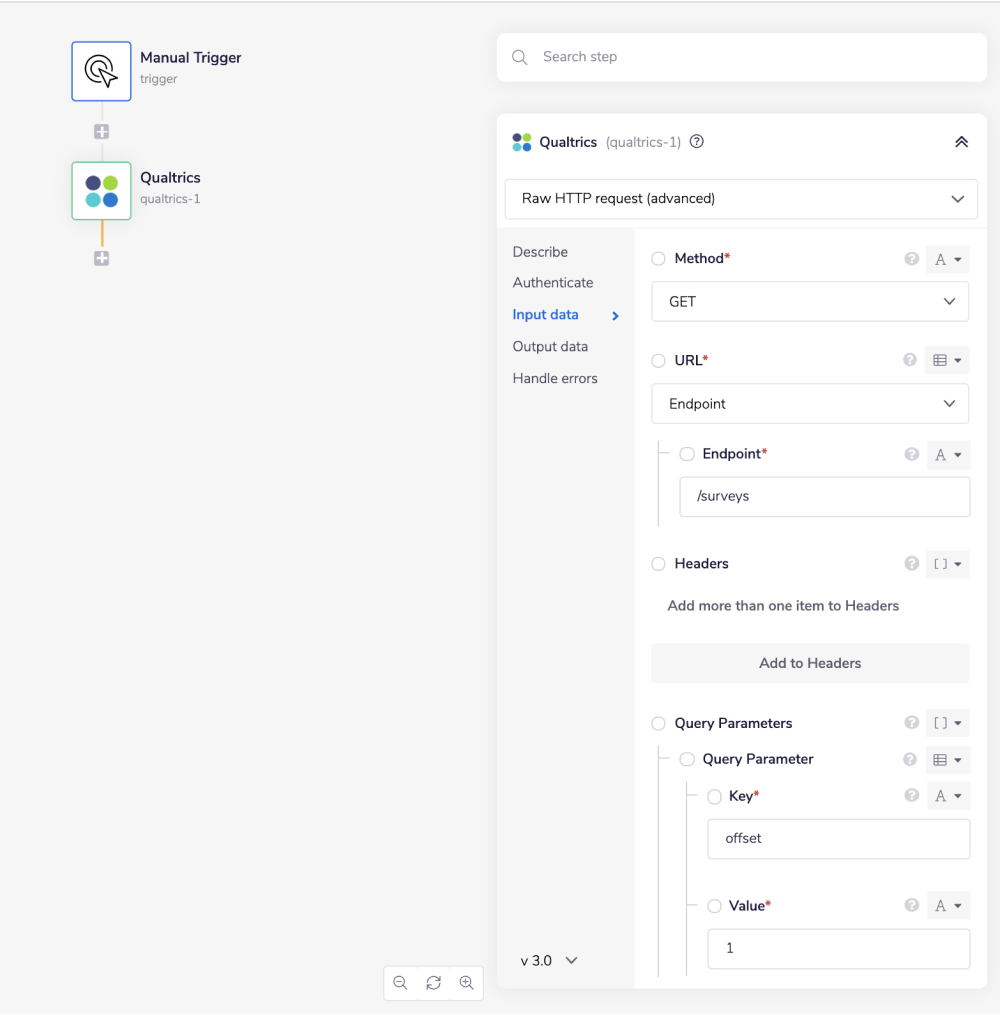The height and width of the screenshot is (1015, 1000).
Task: Open the GET method dropdown
Action: click(809, 302)
